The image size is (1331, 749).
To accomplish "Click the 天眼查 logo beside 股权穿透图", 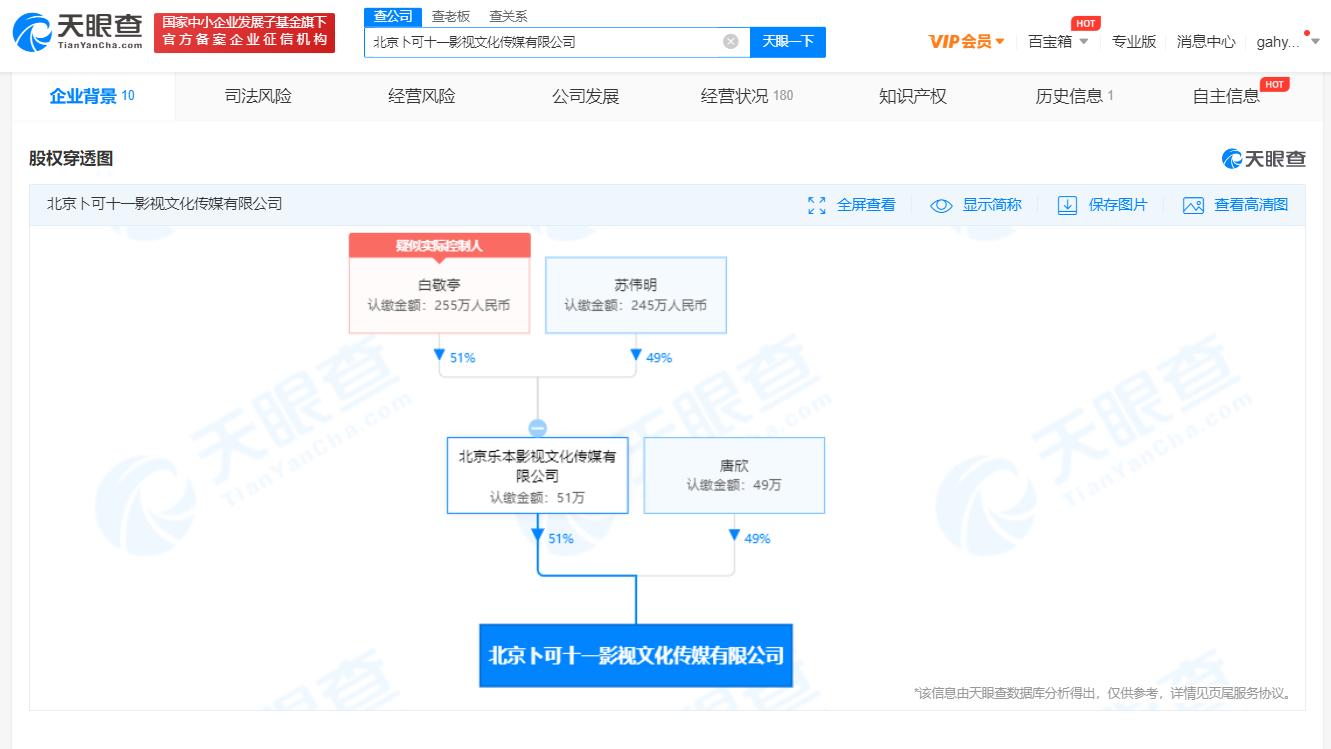I will coord(1264,158).
